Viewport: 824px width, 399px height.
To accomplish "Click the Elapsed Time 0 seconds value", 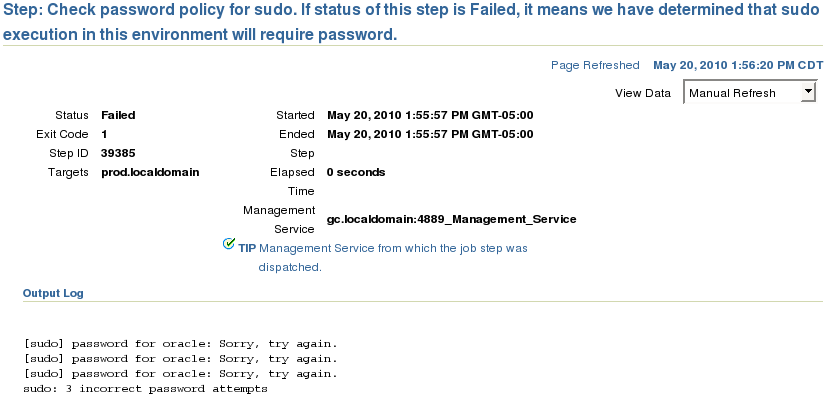I will click(356, 172).
